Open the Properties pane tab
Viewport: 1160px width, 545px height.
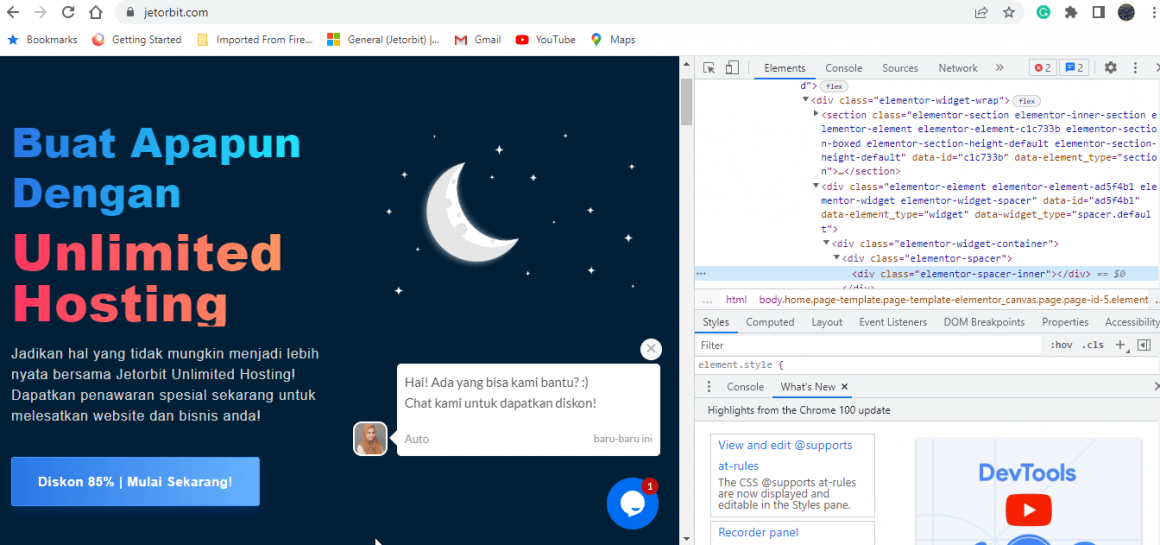click(x=1065, y=322)
